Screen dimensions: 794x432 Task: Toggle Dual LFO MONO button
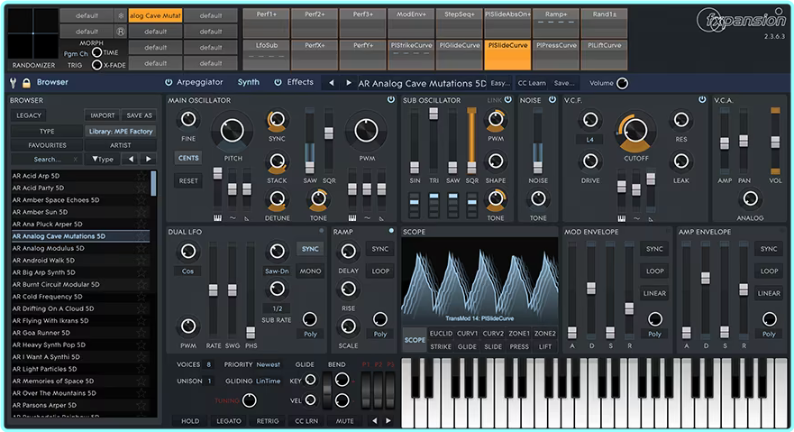(x=310, y=271)
